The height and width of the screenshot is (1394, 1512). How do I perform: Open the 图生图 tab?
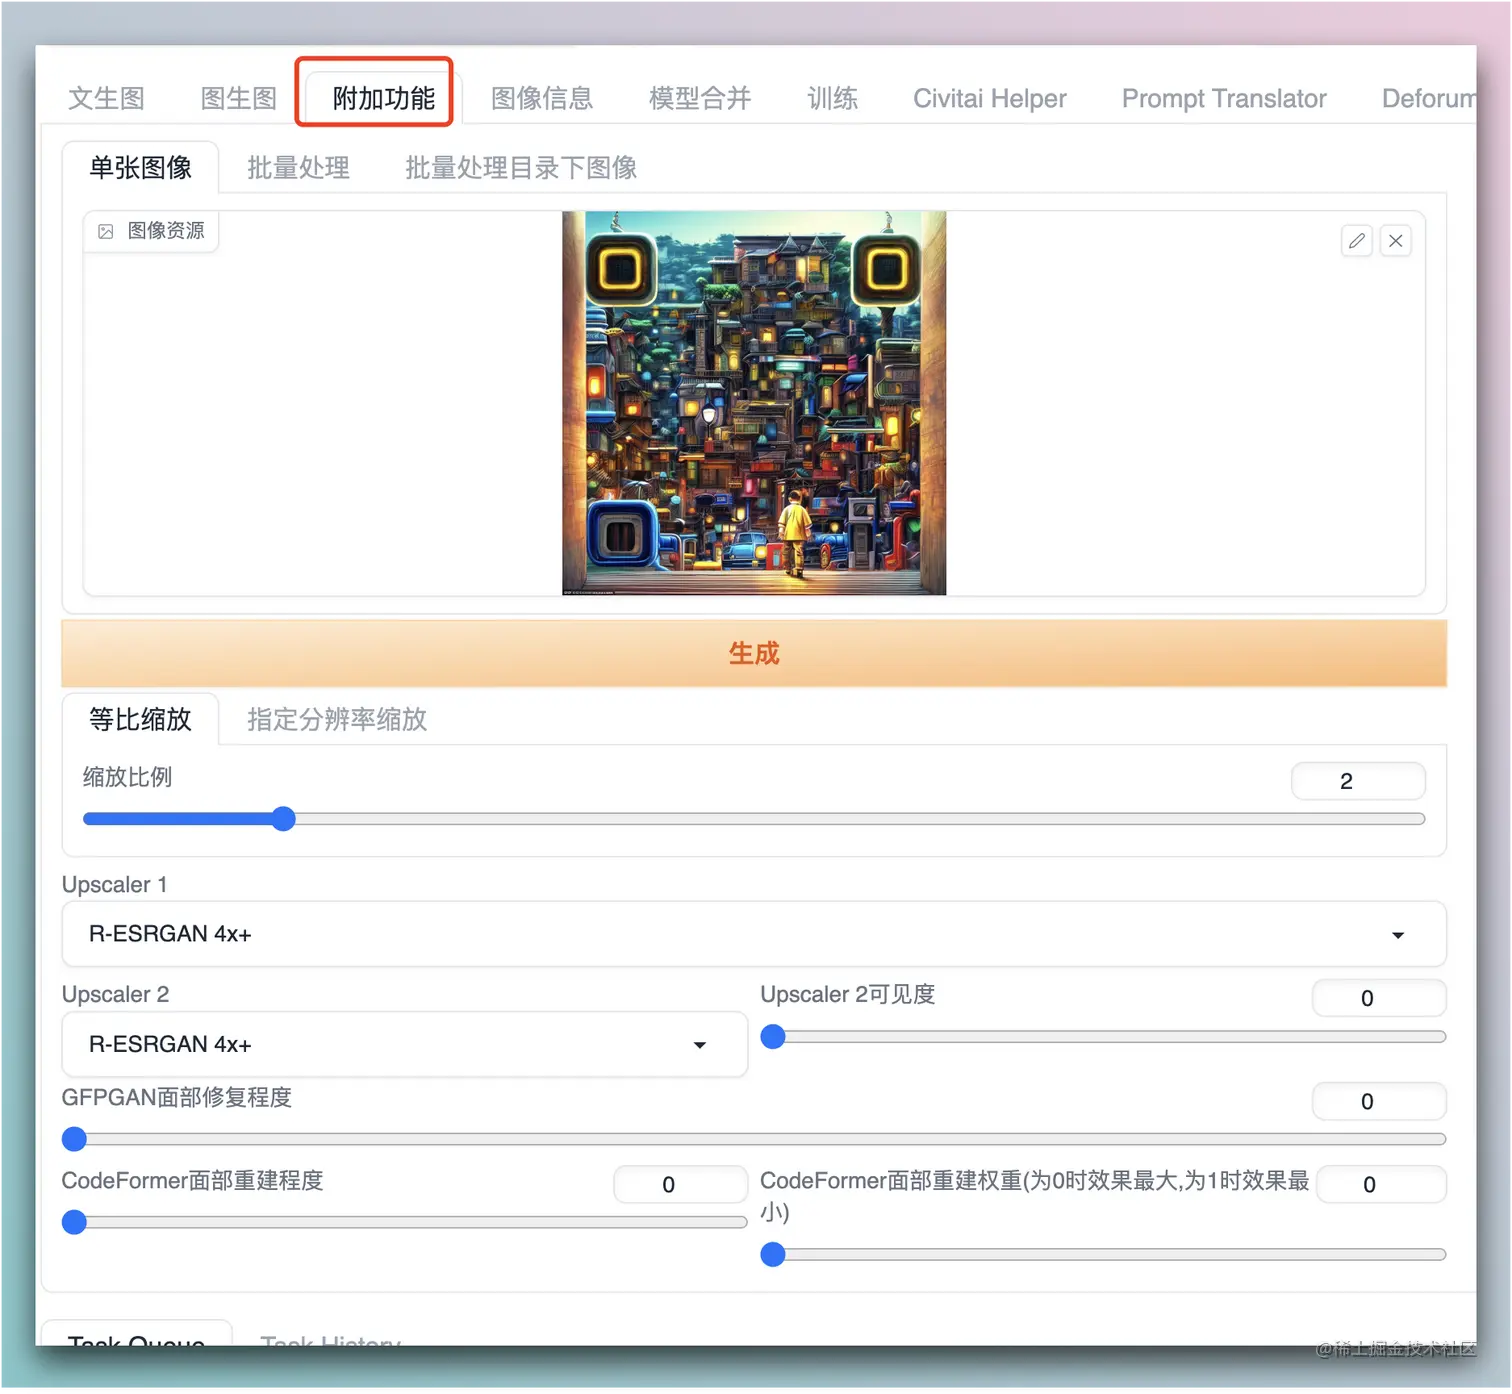pyautogui.click(x=237, y=98)
